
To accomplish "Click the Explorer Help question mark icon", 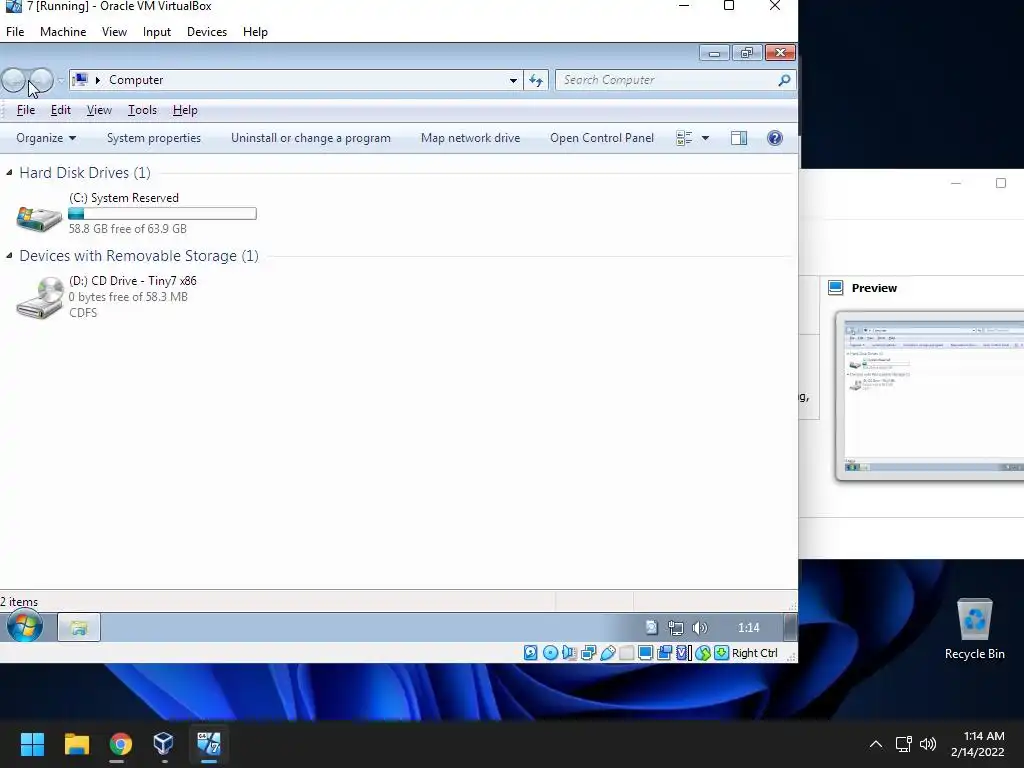I will coord(775,138).
